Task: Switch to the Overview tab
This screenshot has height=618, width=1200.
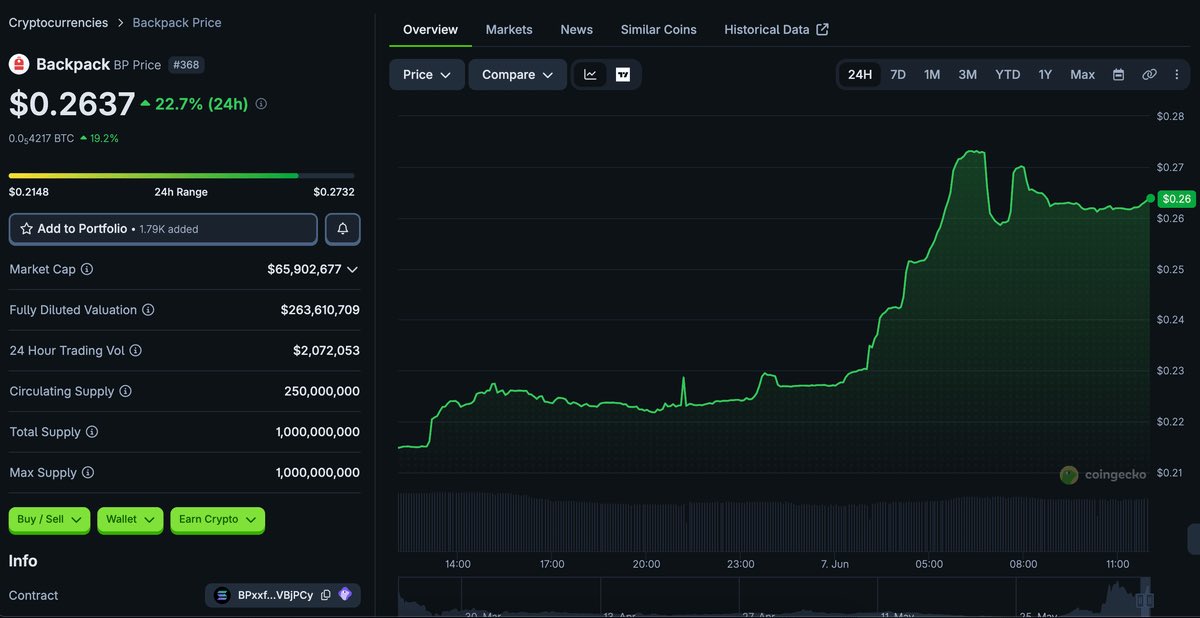Action: [x=430, y=30]
